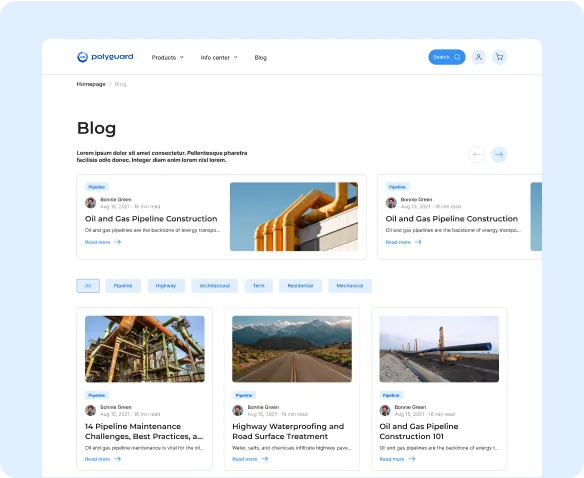Expand the Products dropdown menu
The width and height of the screenshot is (584, 478).
point(168,57)
